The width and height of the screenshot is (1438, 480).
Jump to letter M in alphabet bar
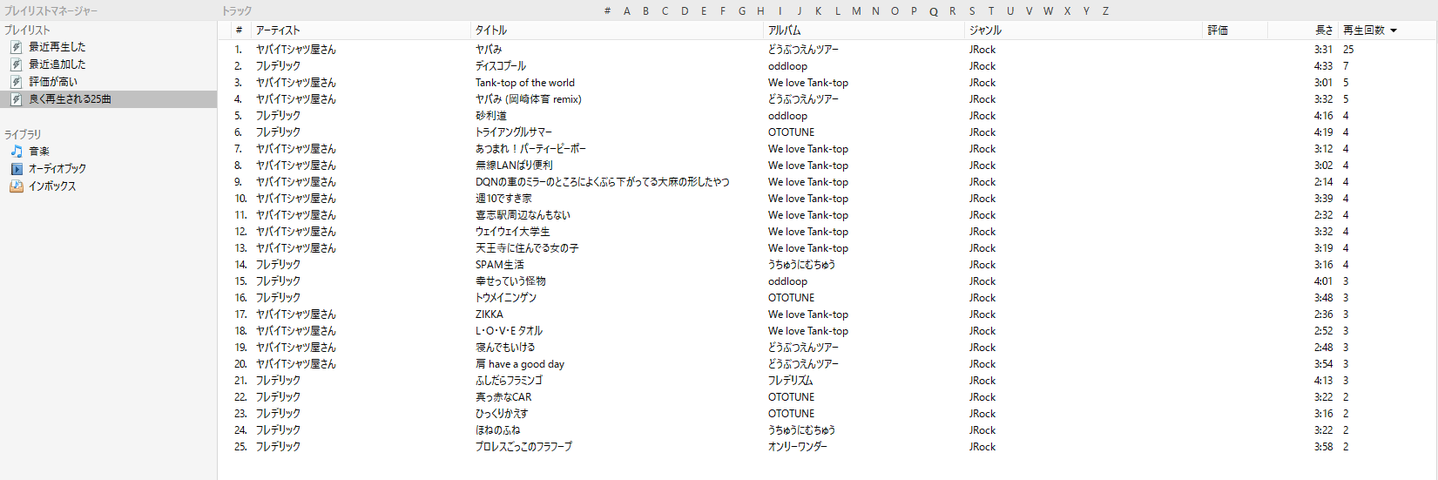coord(856,11)
